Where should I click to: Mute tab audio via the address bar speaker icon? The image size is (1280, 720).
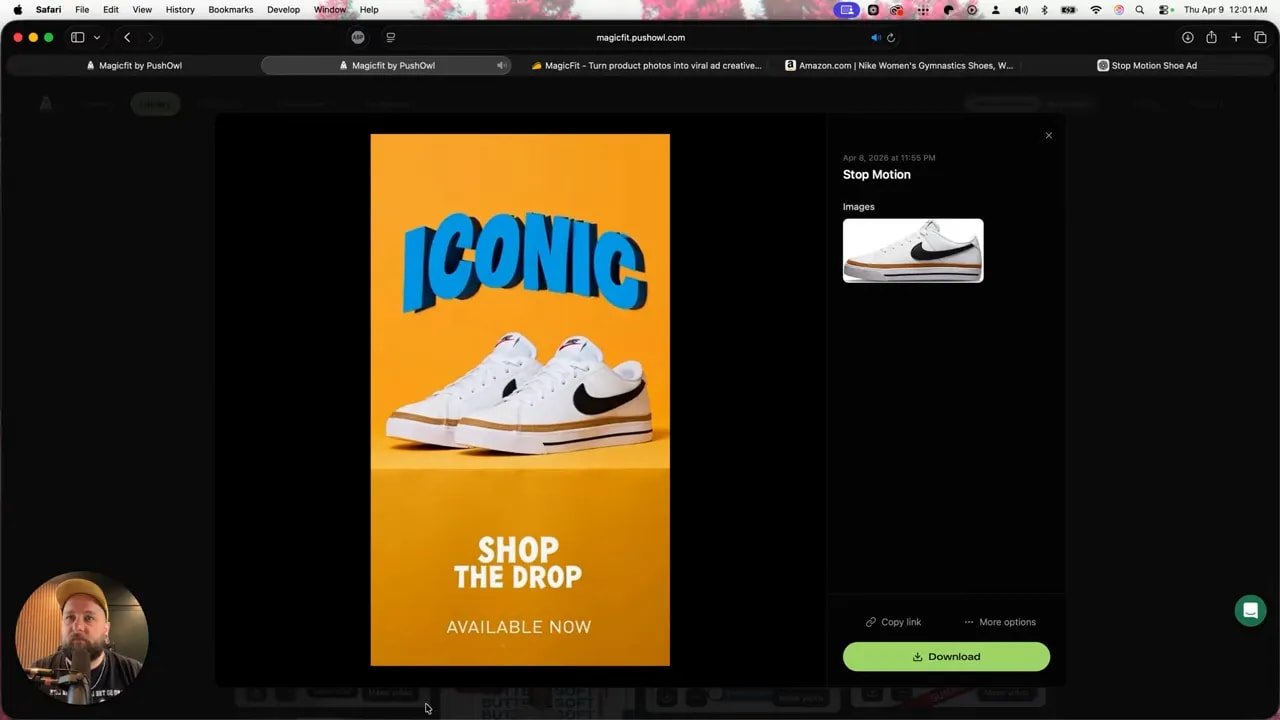(x=875, y=37)
